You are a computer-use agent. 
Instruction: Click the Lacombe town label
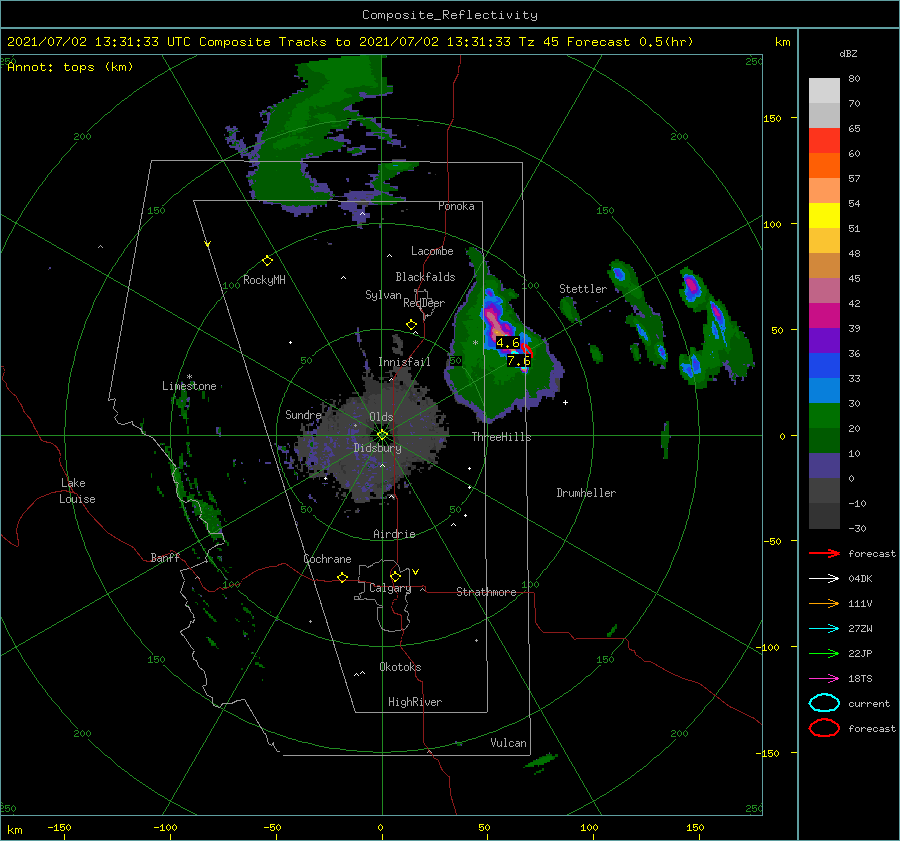point(432,251)
